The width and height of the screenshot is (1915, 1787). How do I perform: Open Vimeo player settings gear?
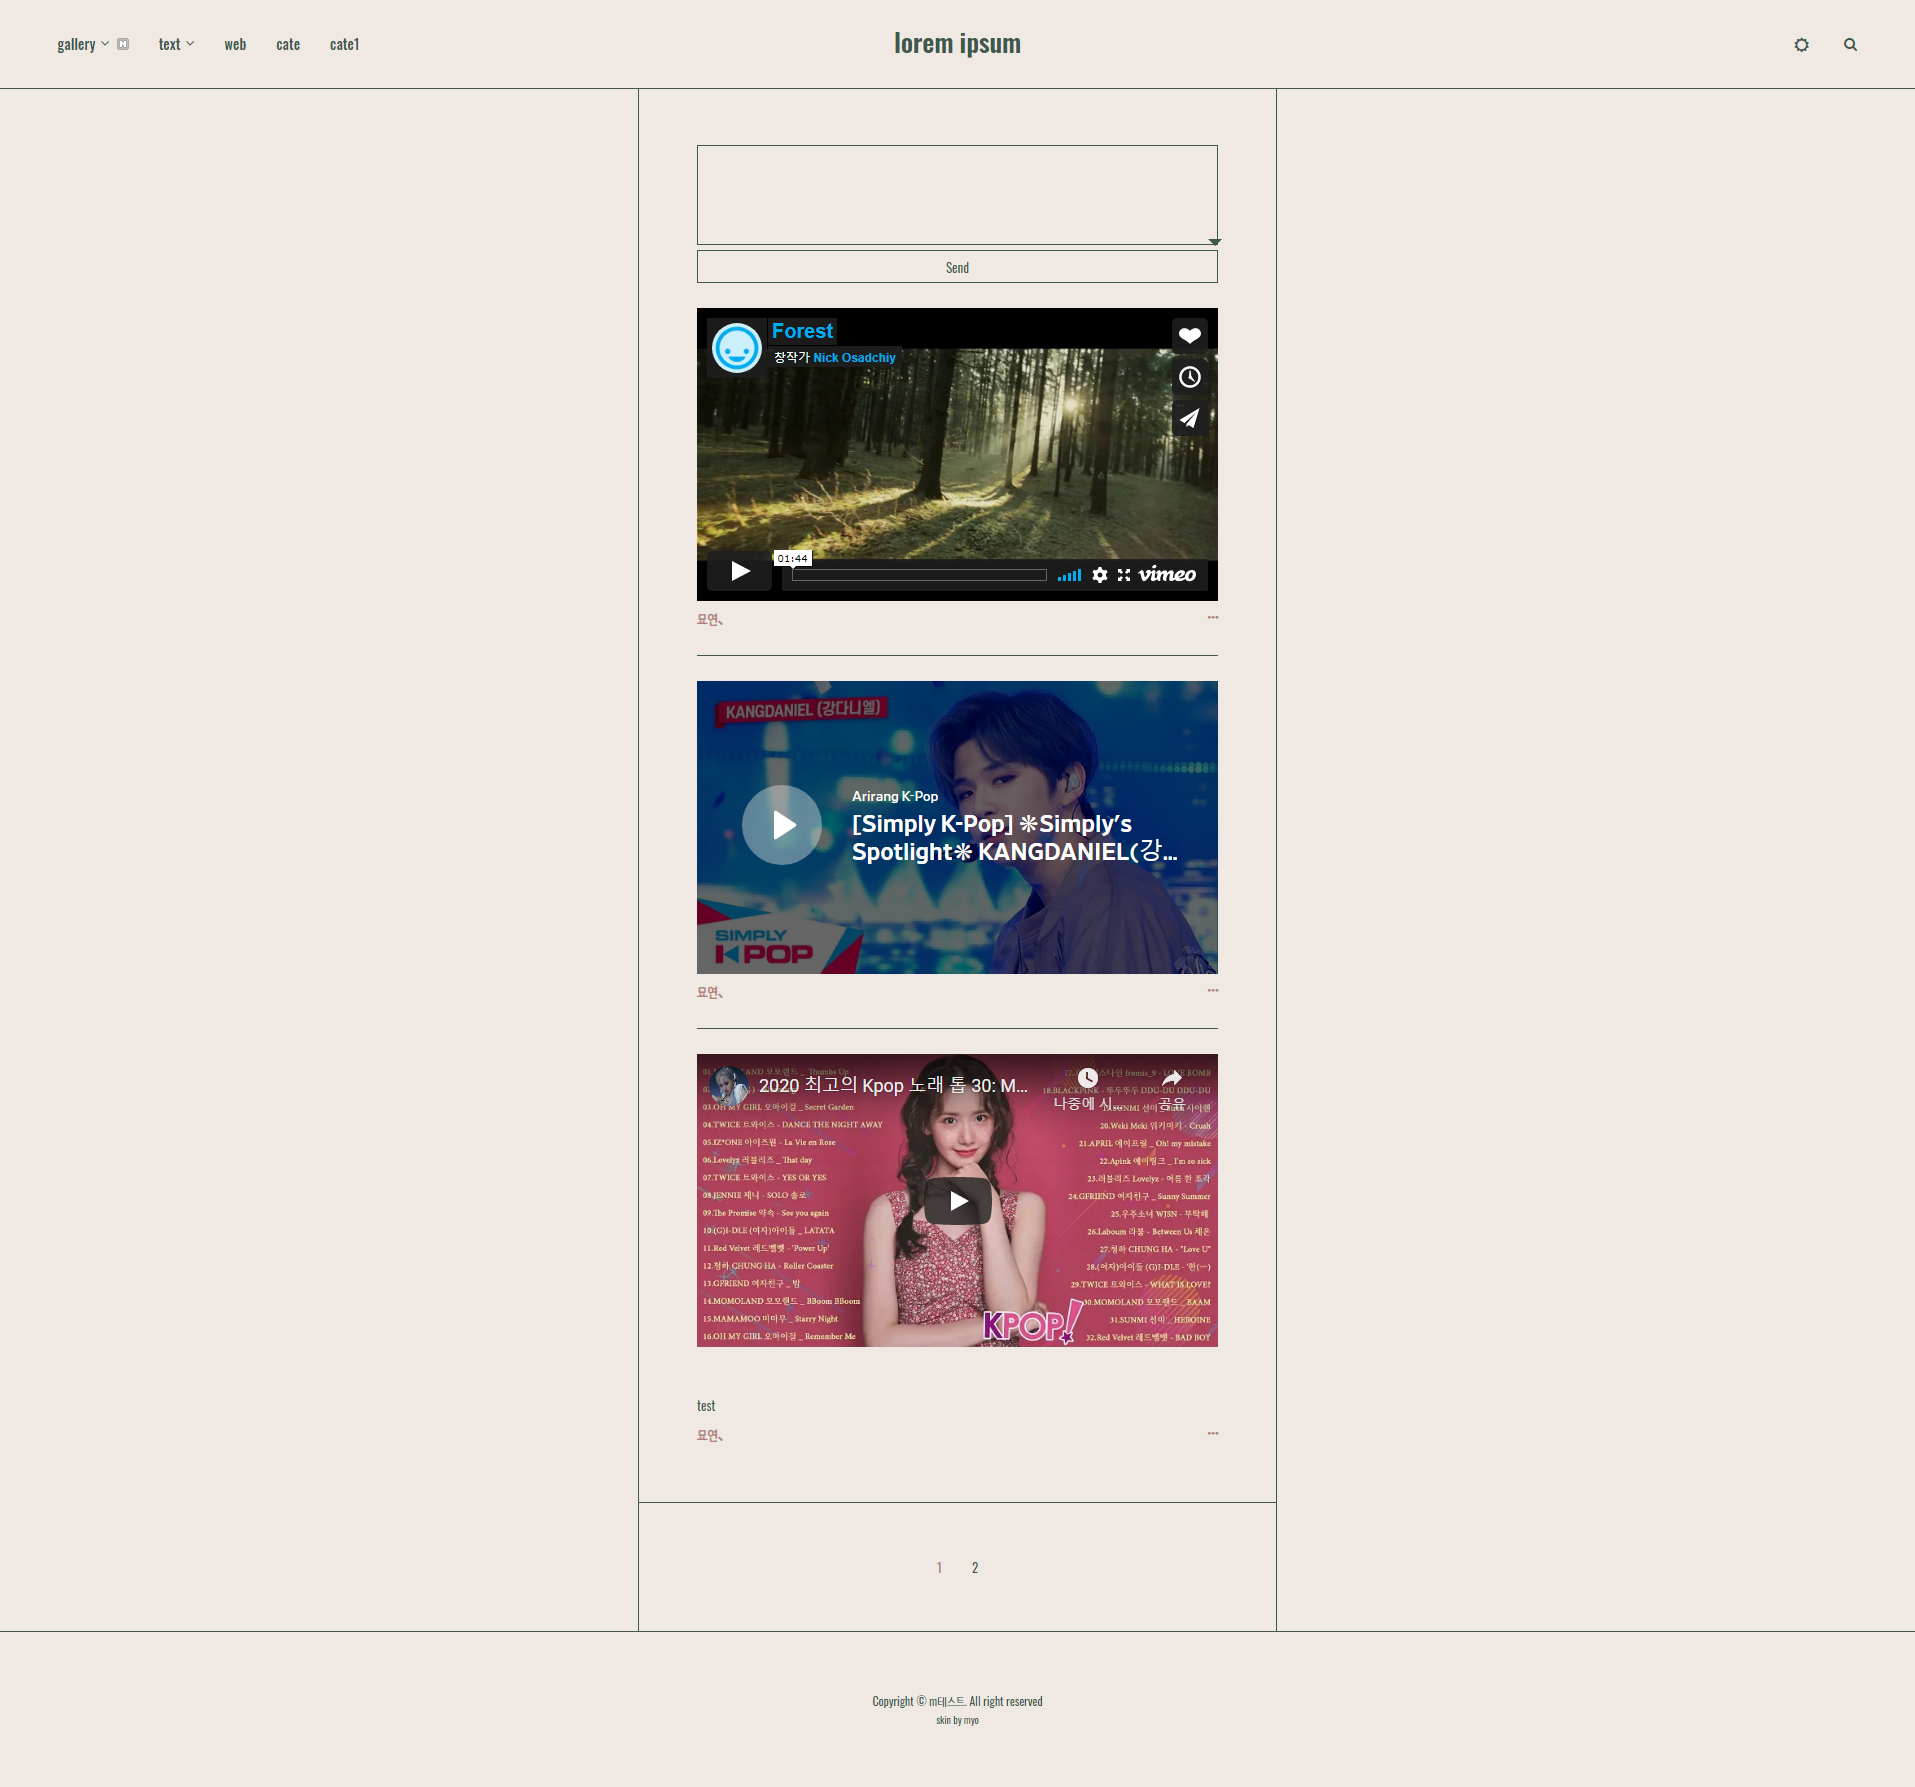point(1100,575)
